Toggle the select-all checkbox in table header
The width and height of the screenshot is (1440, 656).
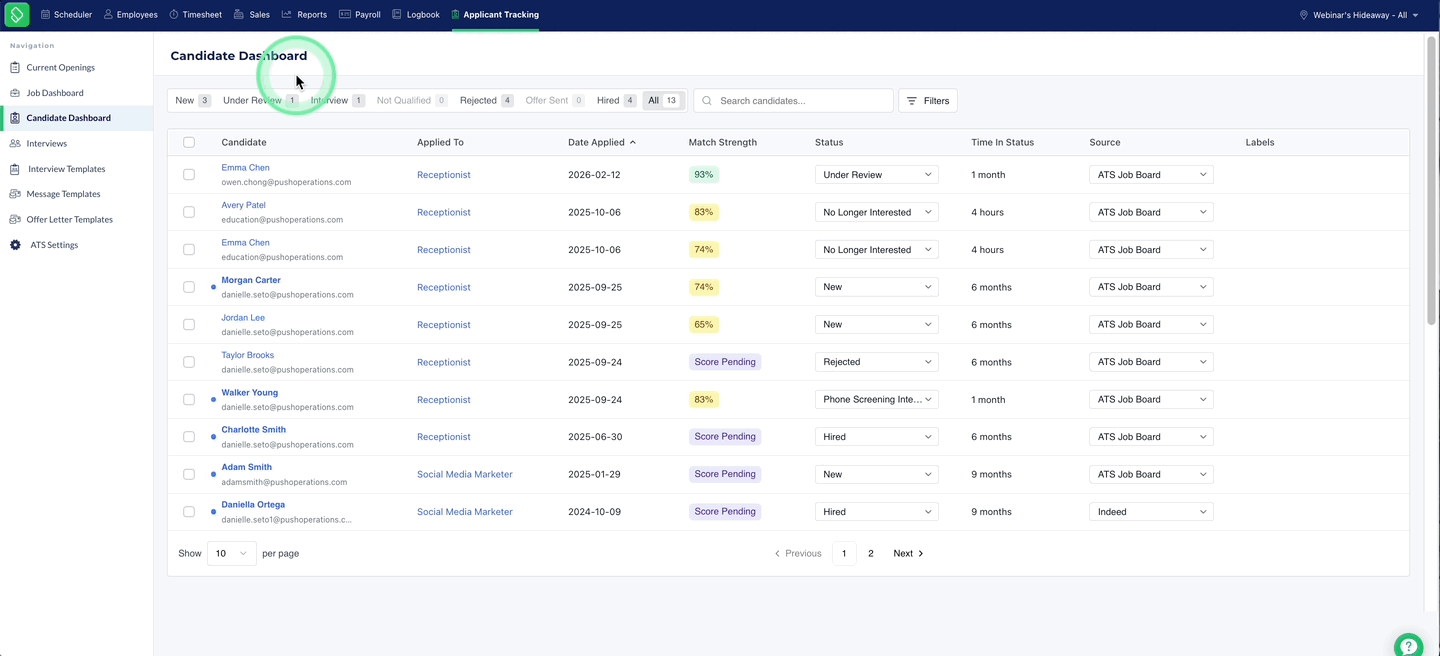pos(189,142)
